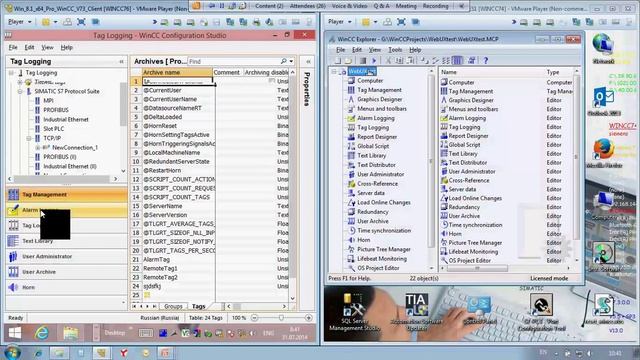Toggle Archiving disabled checkbox in row 1
This screenshot has height=360, width=640.
coord(271,81)
